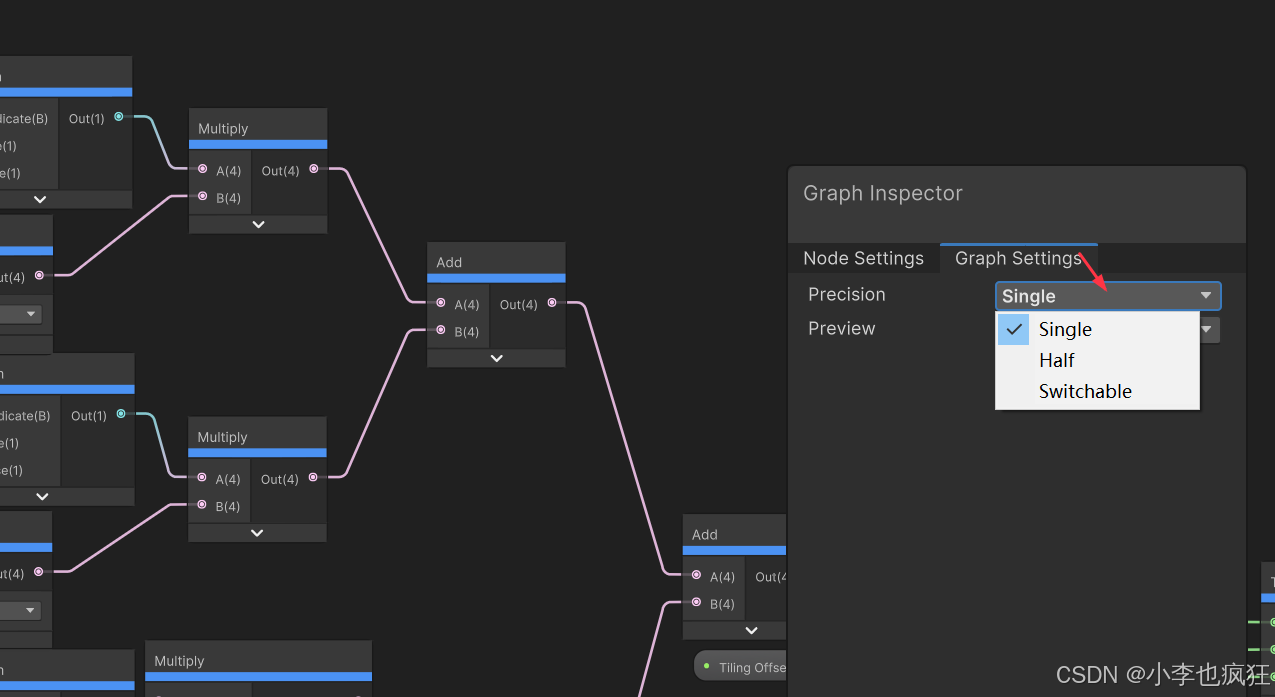The width and height of the screenshot is (1275, 697).
Task: Collapse the top Multiply node with its chevron
Action: pyautogui.click(x=257, y=224)
